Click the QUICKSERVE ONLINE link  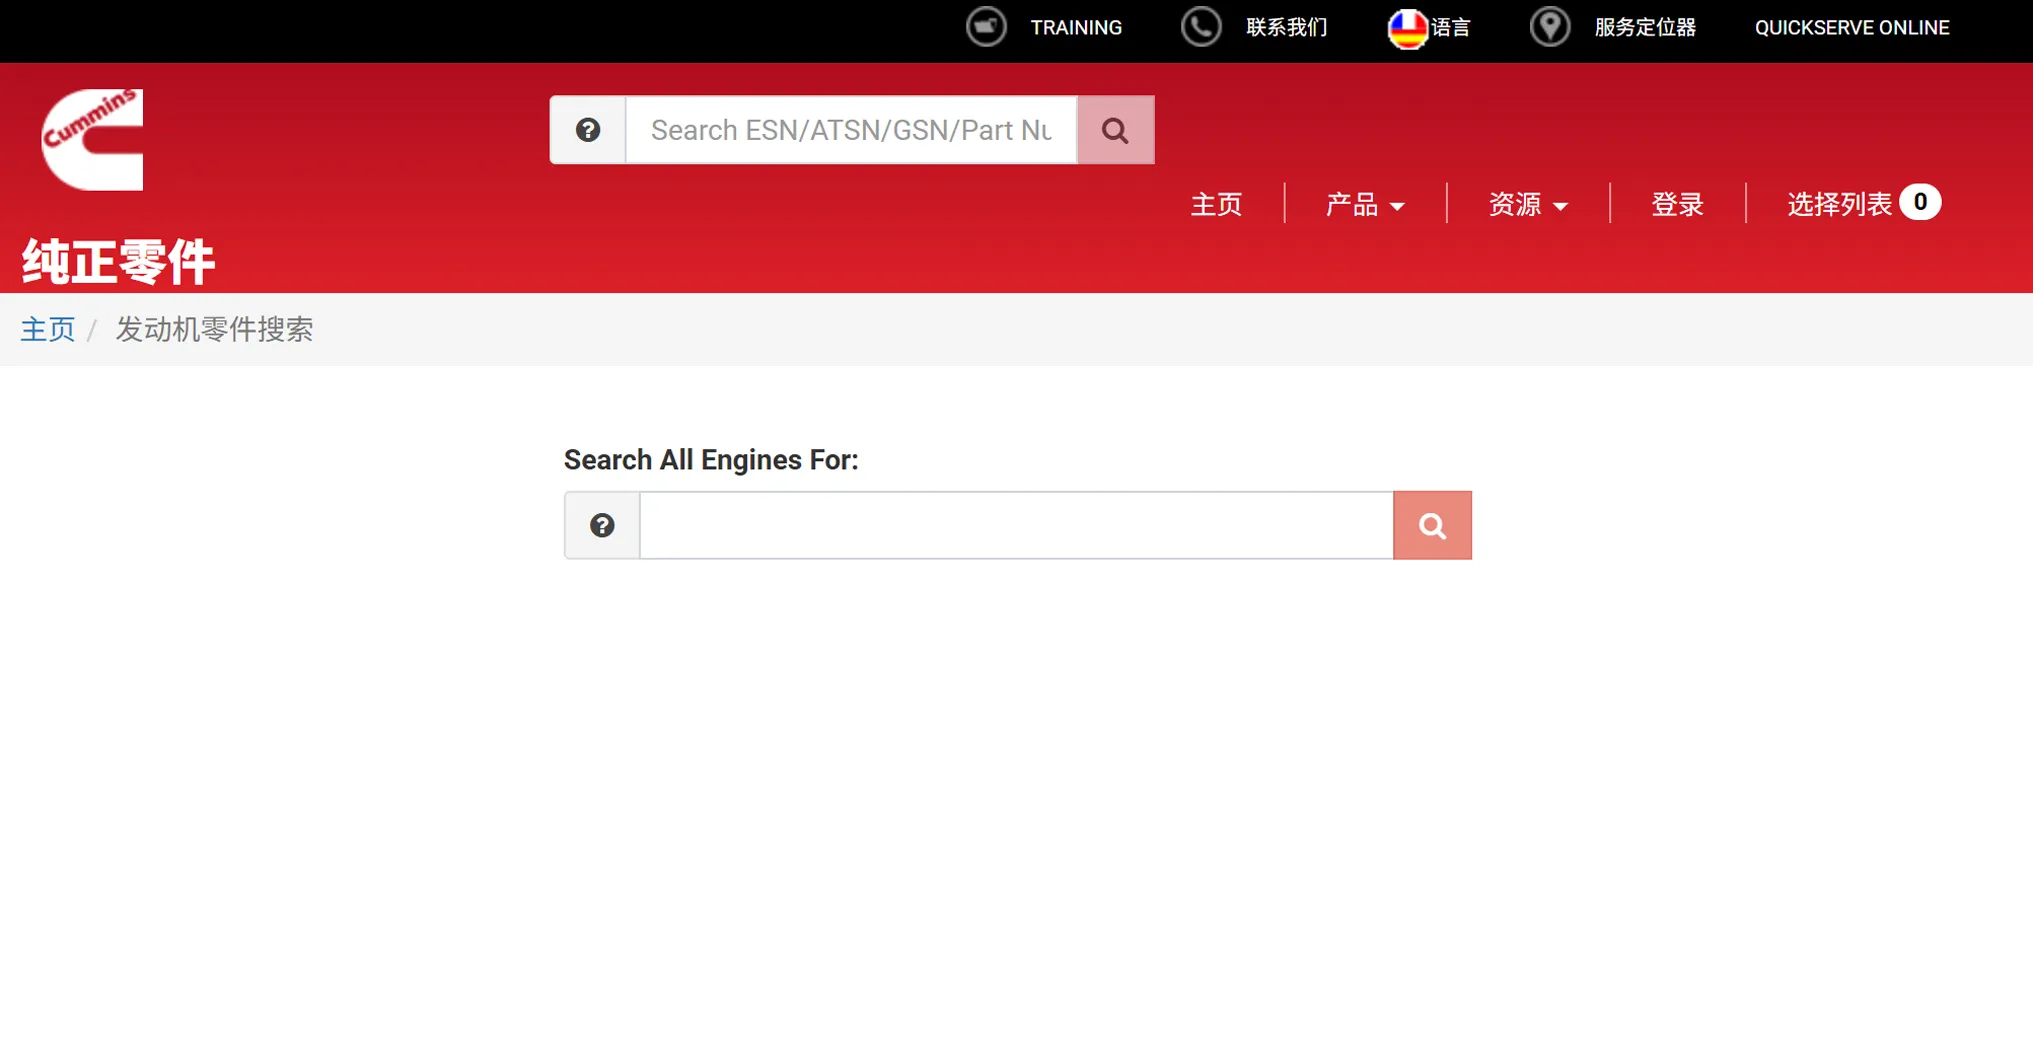tap(1851, 28)
